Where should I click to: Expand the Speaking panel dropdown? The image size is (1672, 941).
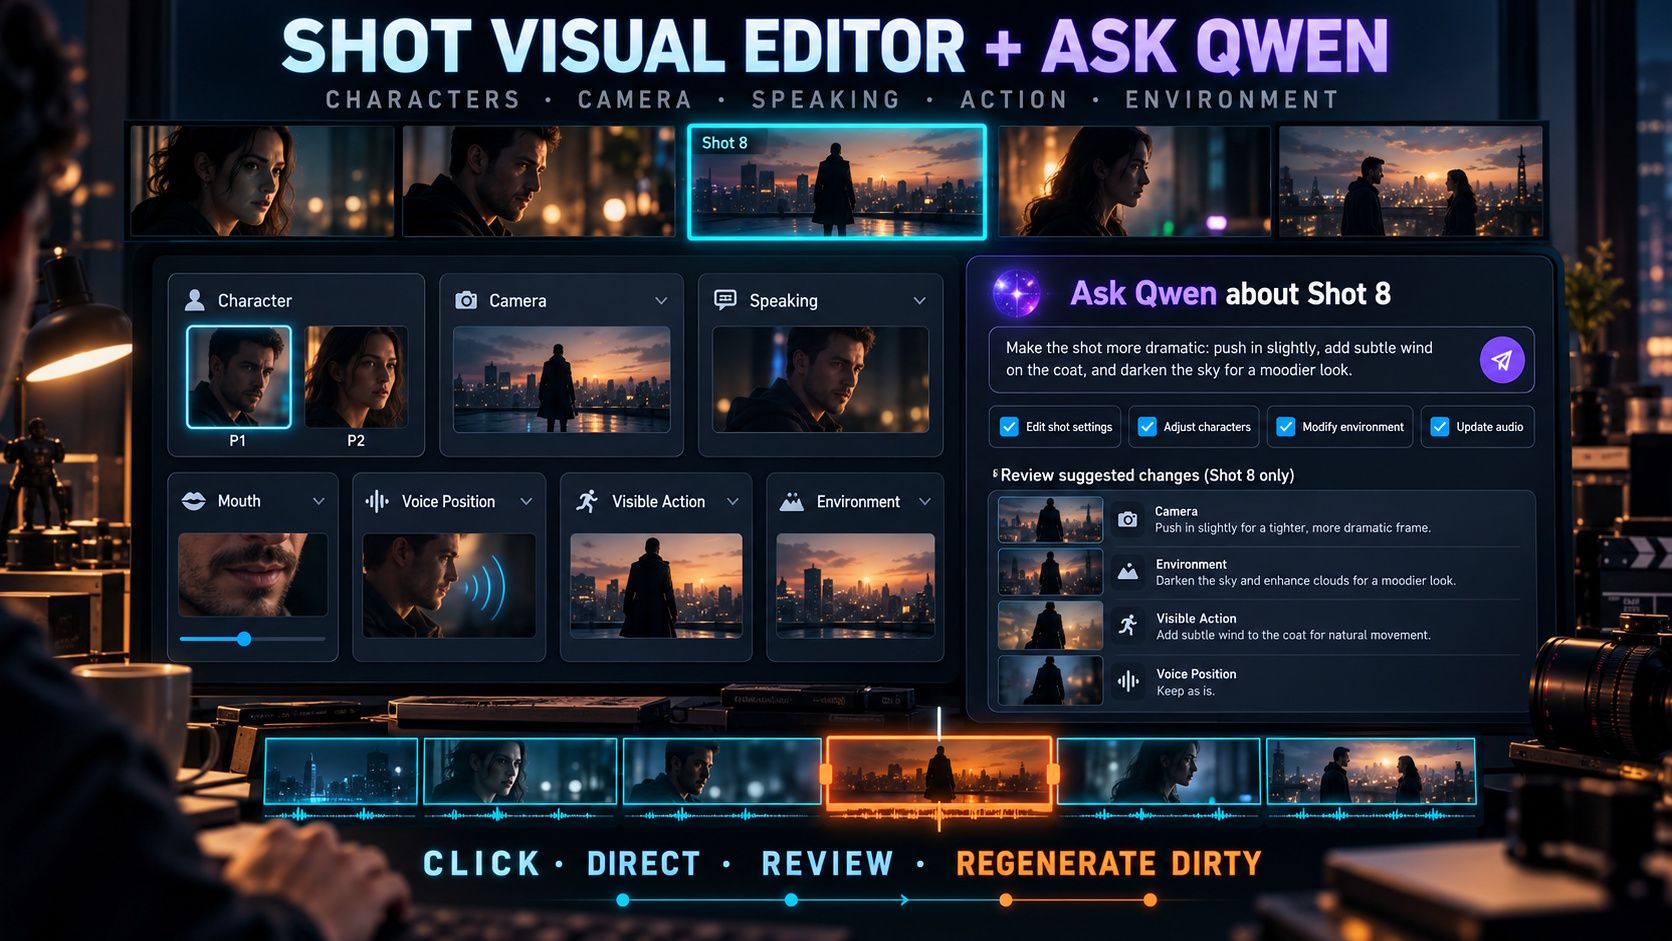point(920,301)
